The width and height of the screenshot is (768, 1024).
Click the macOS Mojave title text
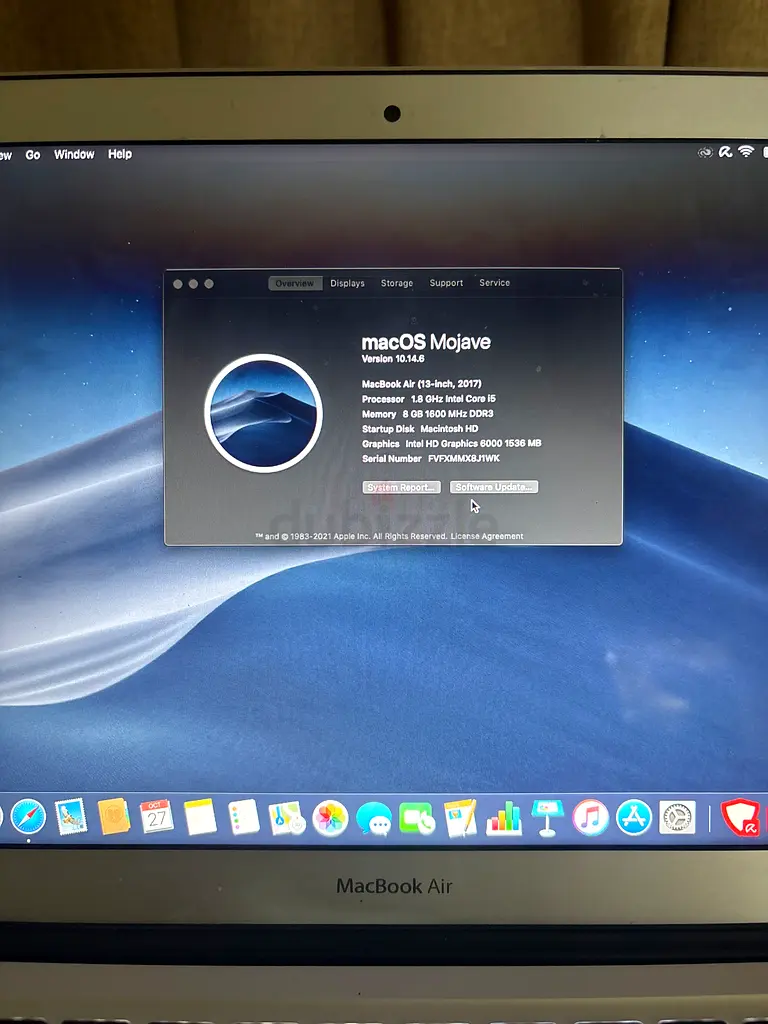[x=426, y=342]
